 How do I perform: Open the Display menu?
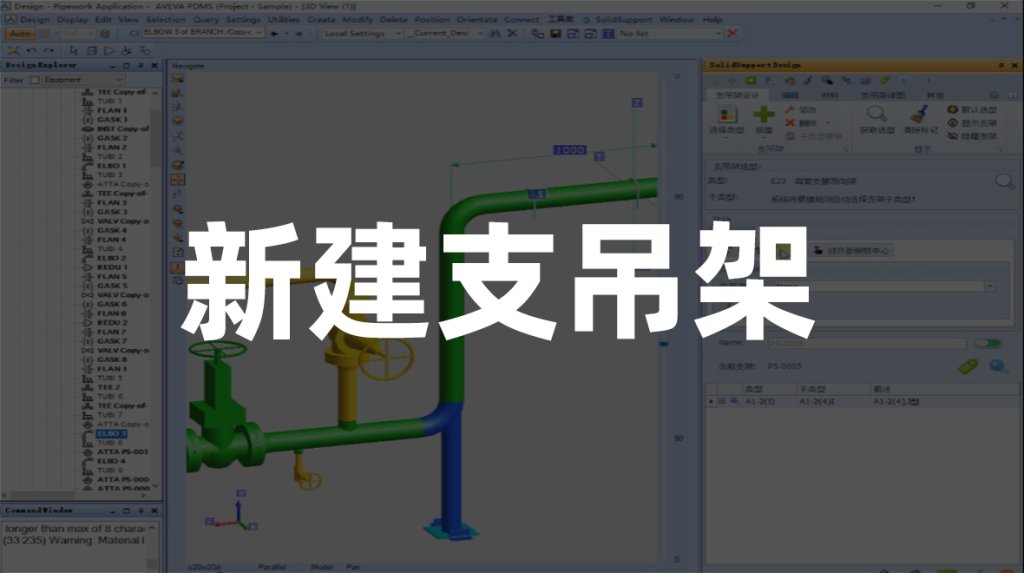[72, 20]
